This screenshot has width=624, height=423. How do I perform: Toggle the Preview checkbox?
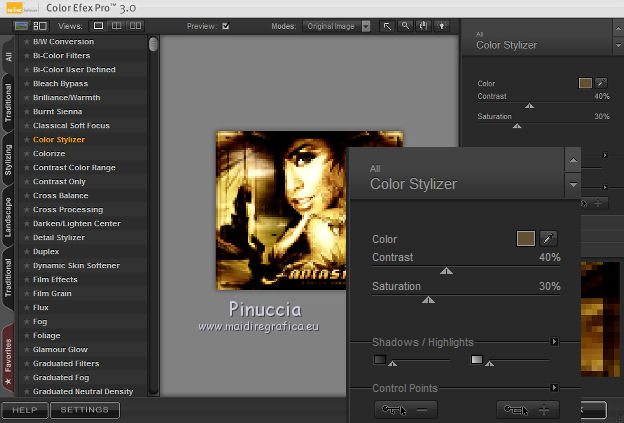(226, 26)
